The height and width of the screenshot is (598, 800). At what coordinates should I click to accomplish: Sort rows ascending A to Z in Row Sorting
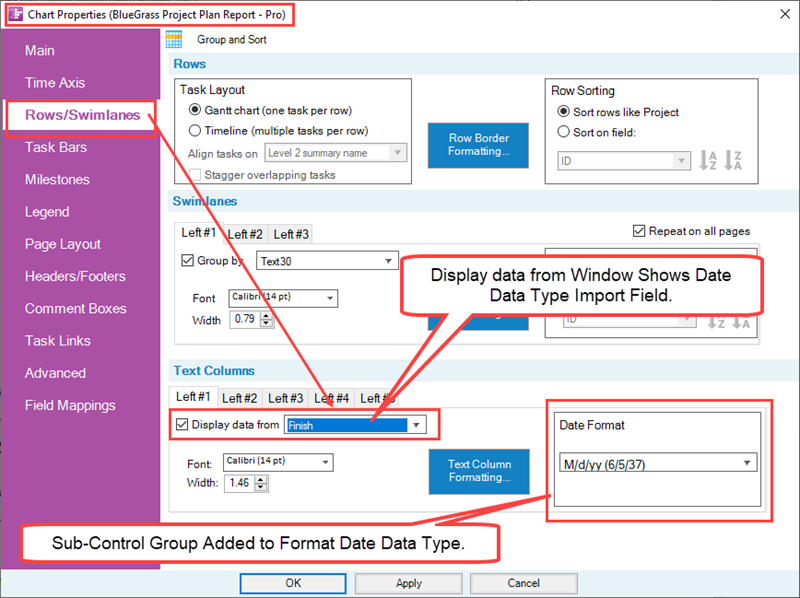click(x=706, y=160)
